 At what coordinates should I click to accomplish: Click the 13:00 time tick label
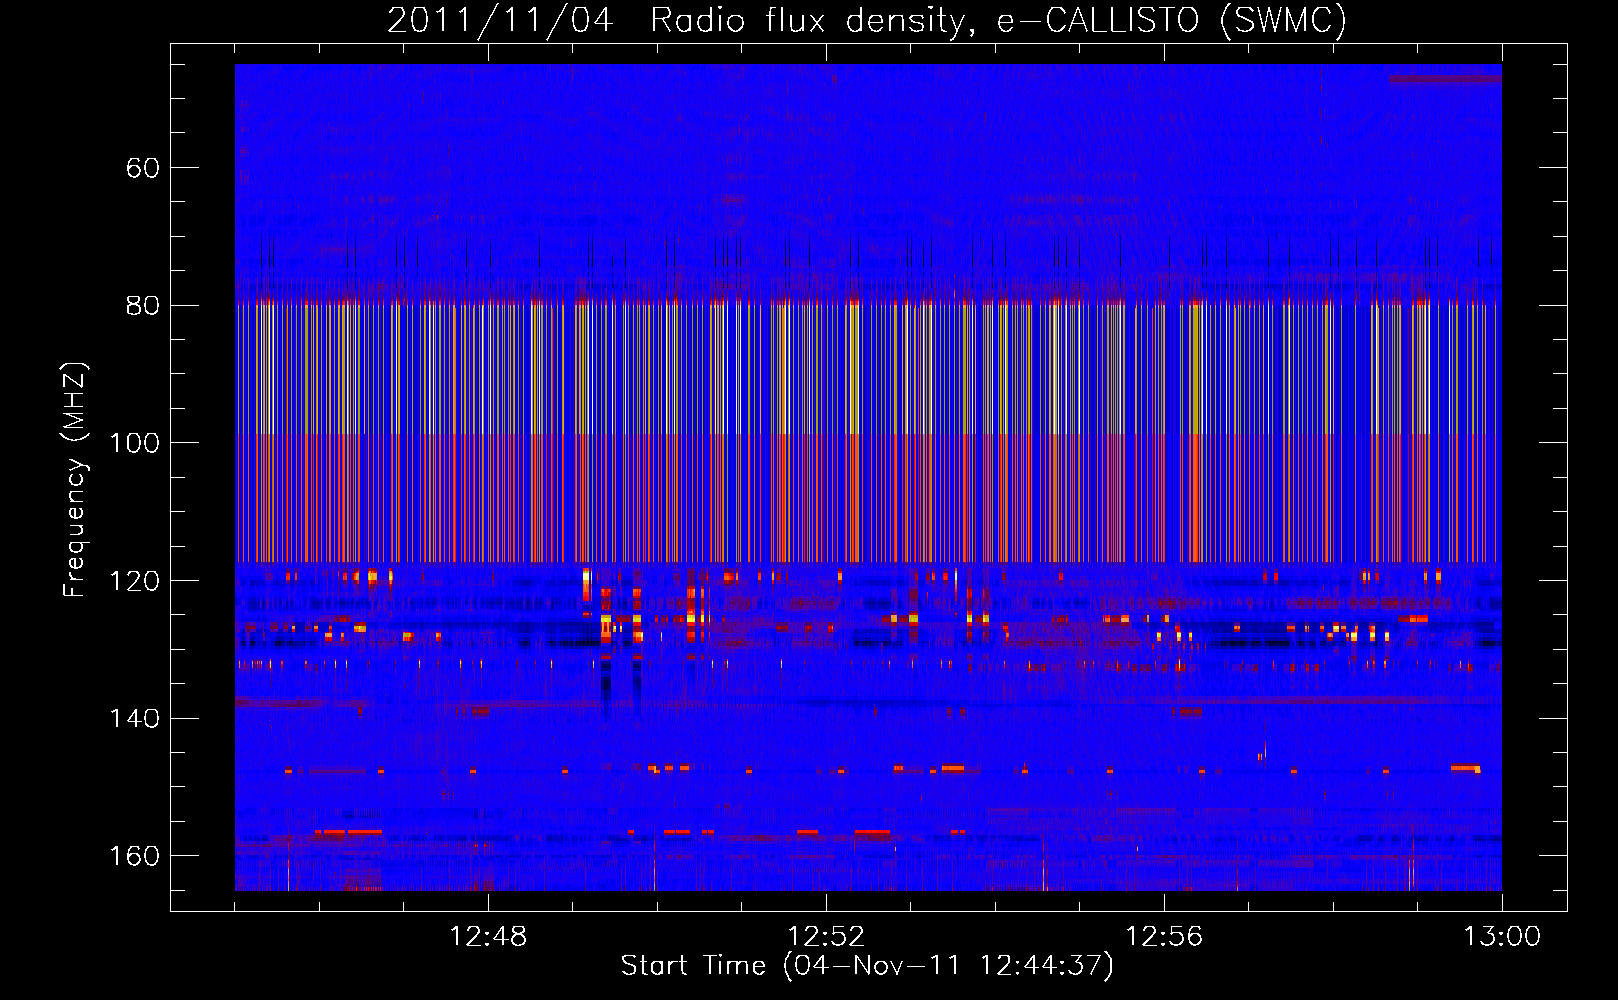coord(1502,937)
